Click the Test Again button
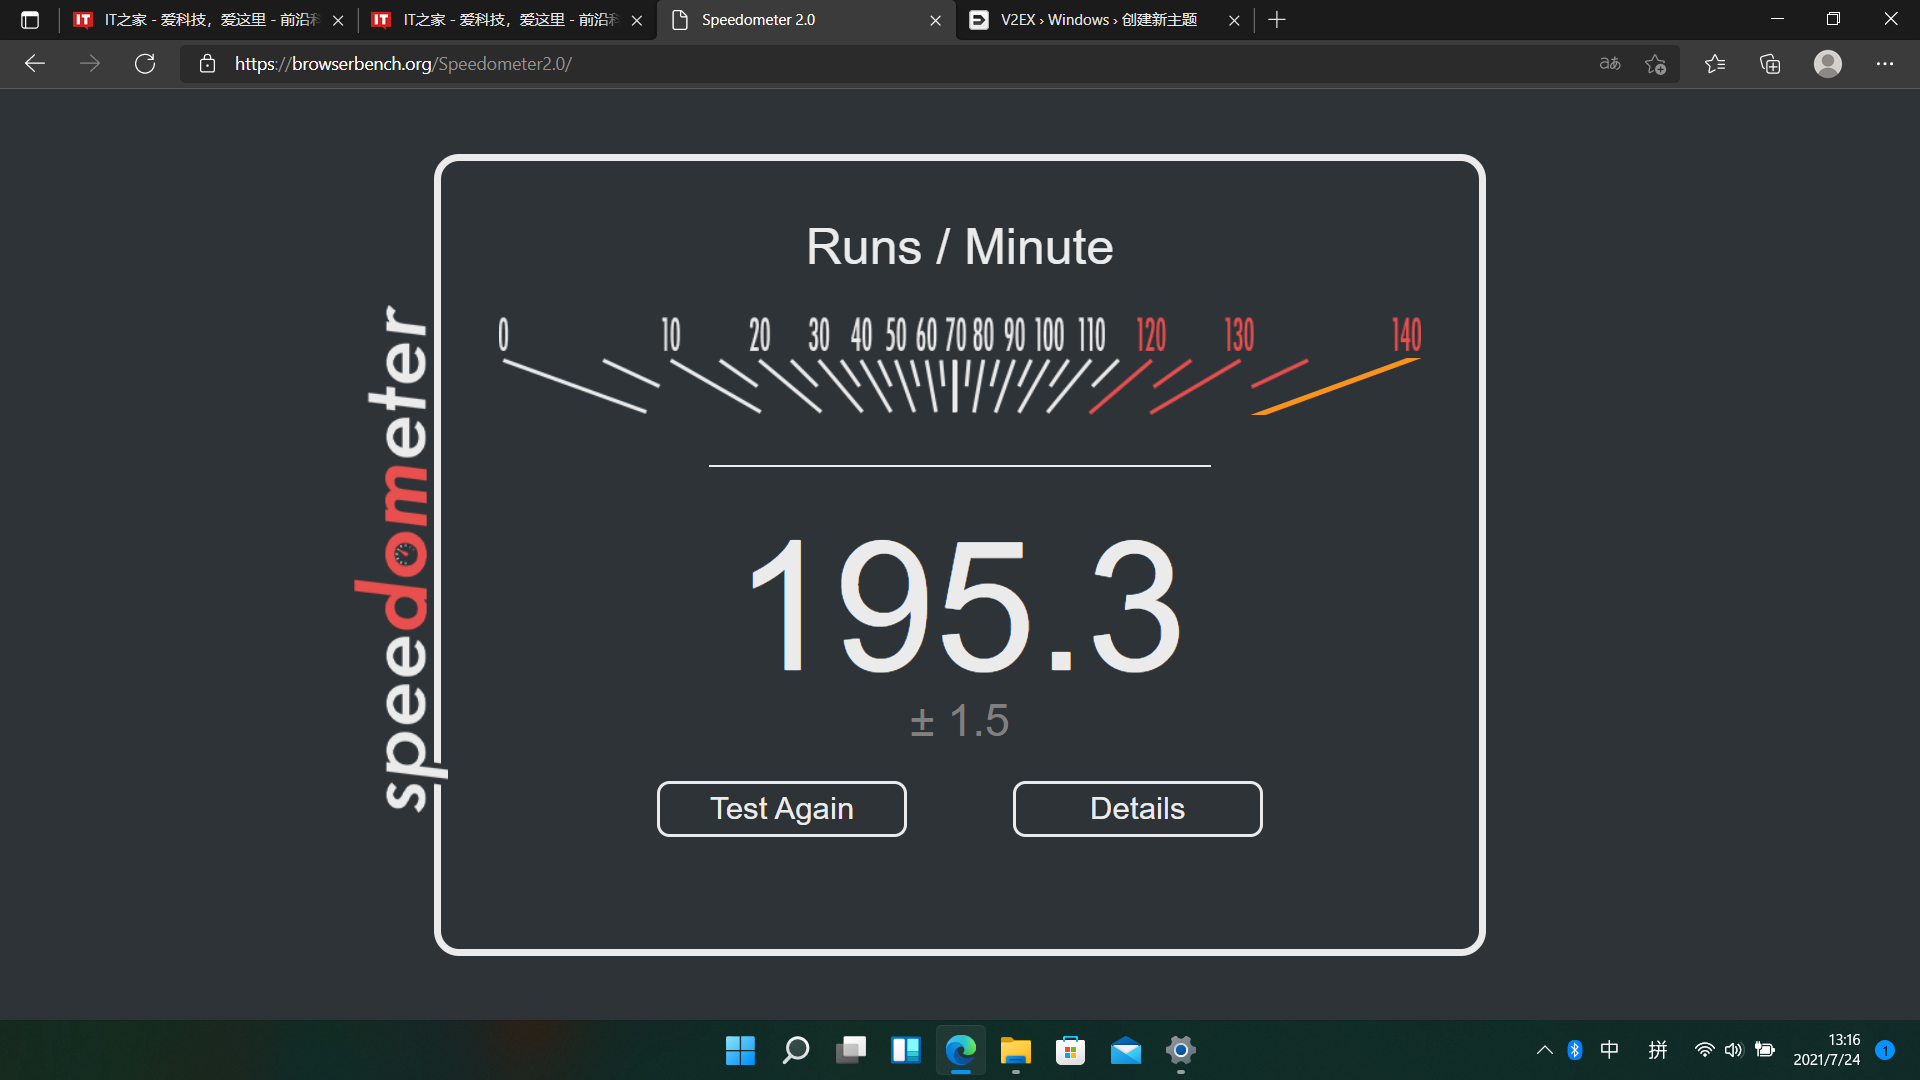This screenshot has width=1920, height=1080. tap(781, 808)
